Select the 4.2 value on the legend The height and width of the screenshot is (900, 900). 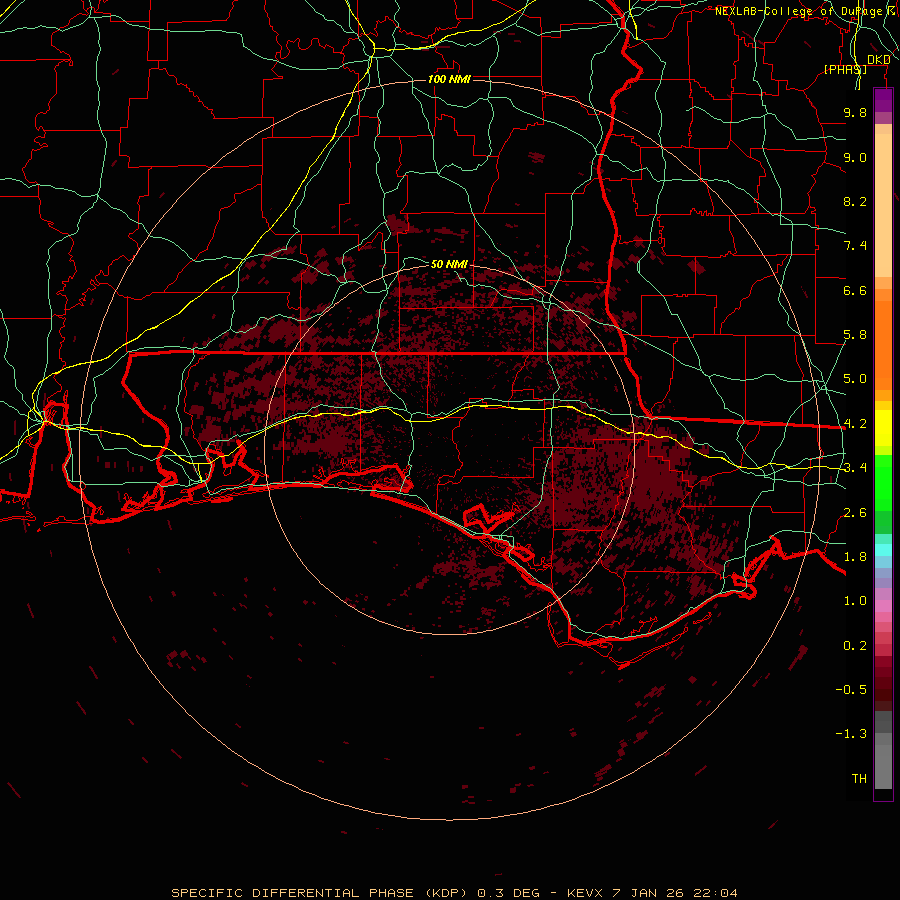[x=855, y=424]
